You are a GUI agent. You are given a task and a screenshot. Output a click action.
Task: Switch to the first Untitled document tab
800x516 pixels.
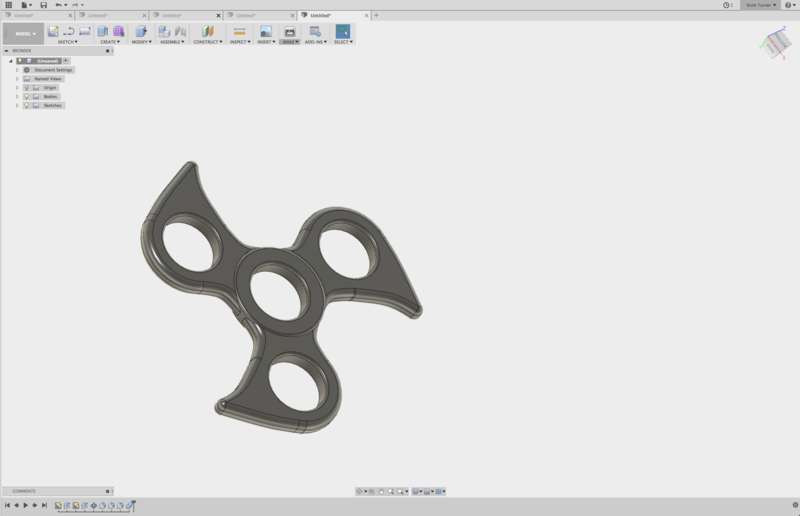(40, 16)
